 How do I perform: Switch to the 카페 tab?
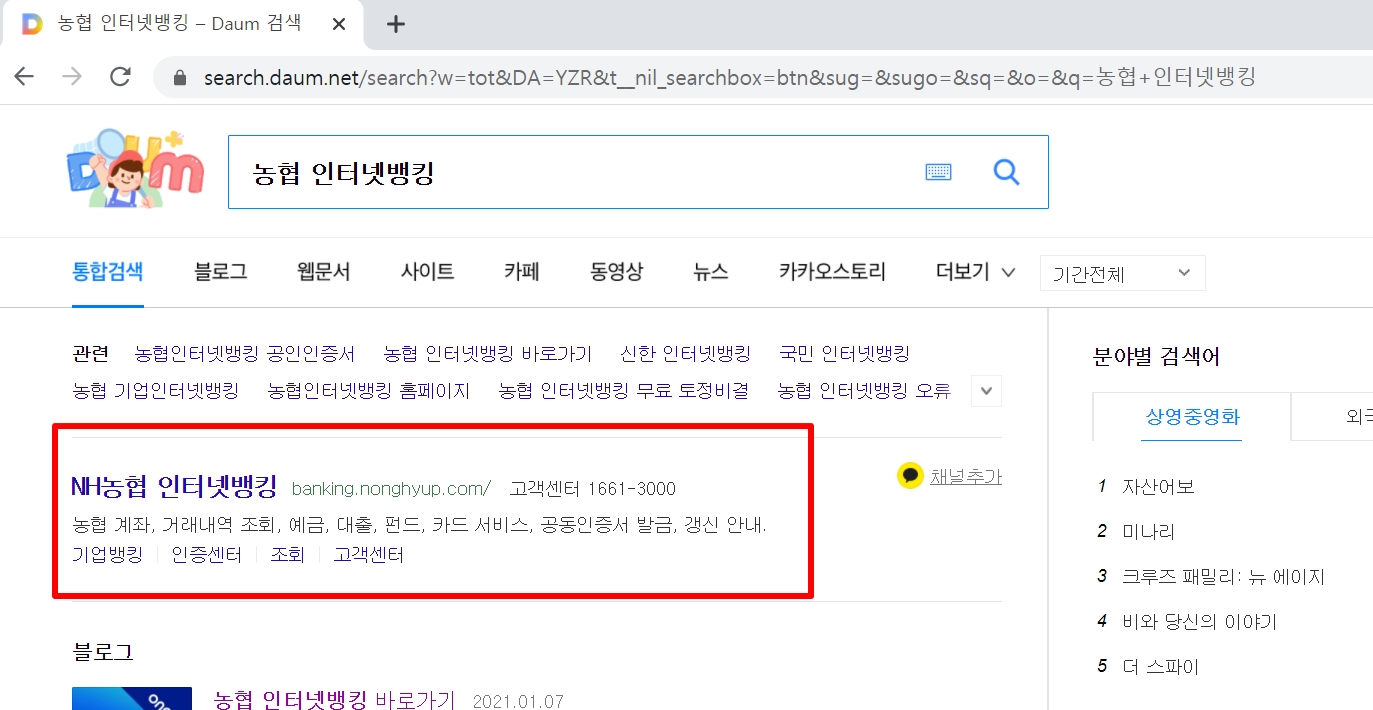click(522, 271)
